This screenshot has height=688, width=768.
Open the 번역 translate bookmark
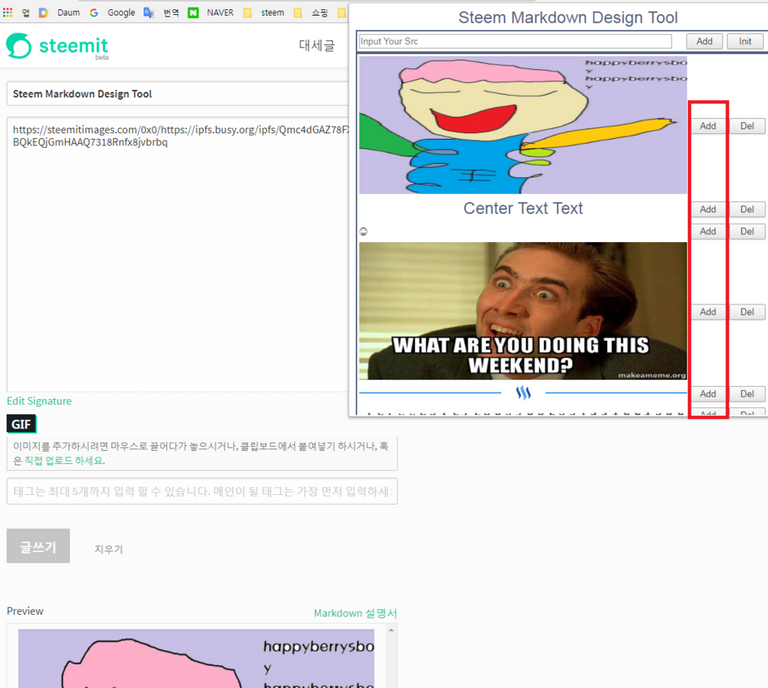coord(162,12)
